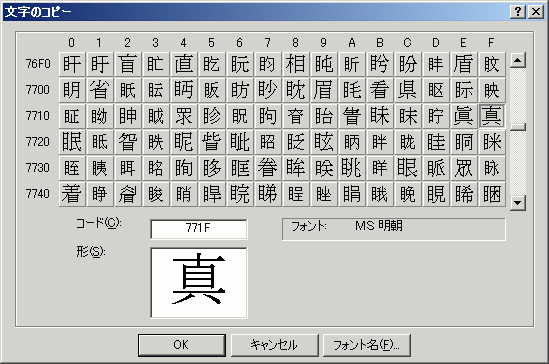
Task: Click the OK button
Action: [x=181, y=345]
